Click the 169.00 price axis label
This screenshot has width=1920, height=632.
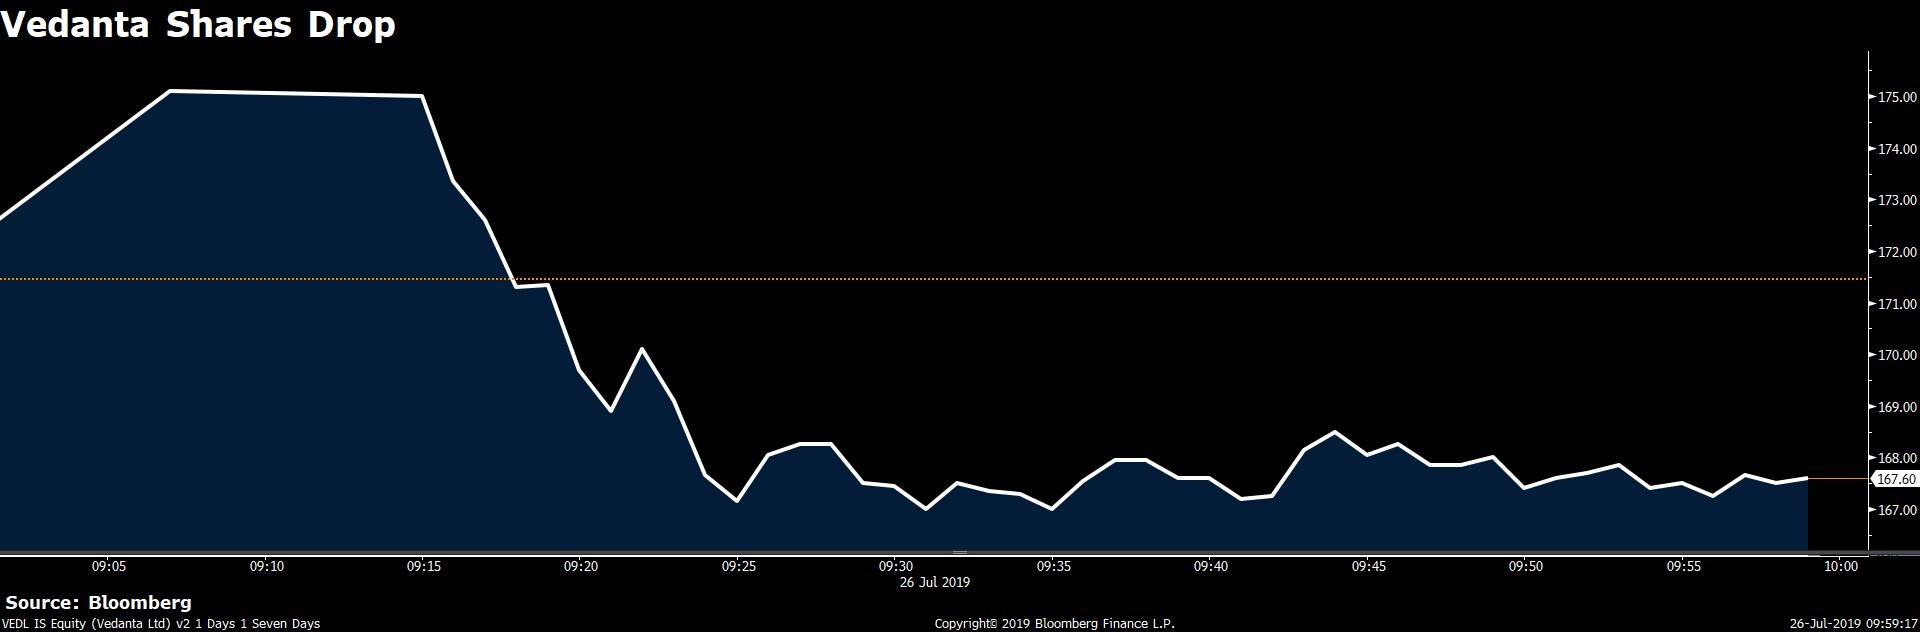[x=1896, y=407]
